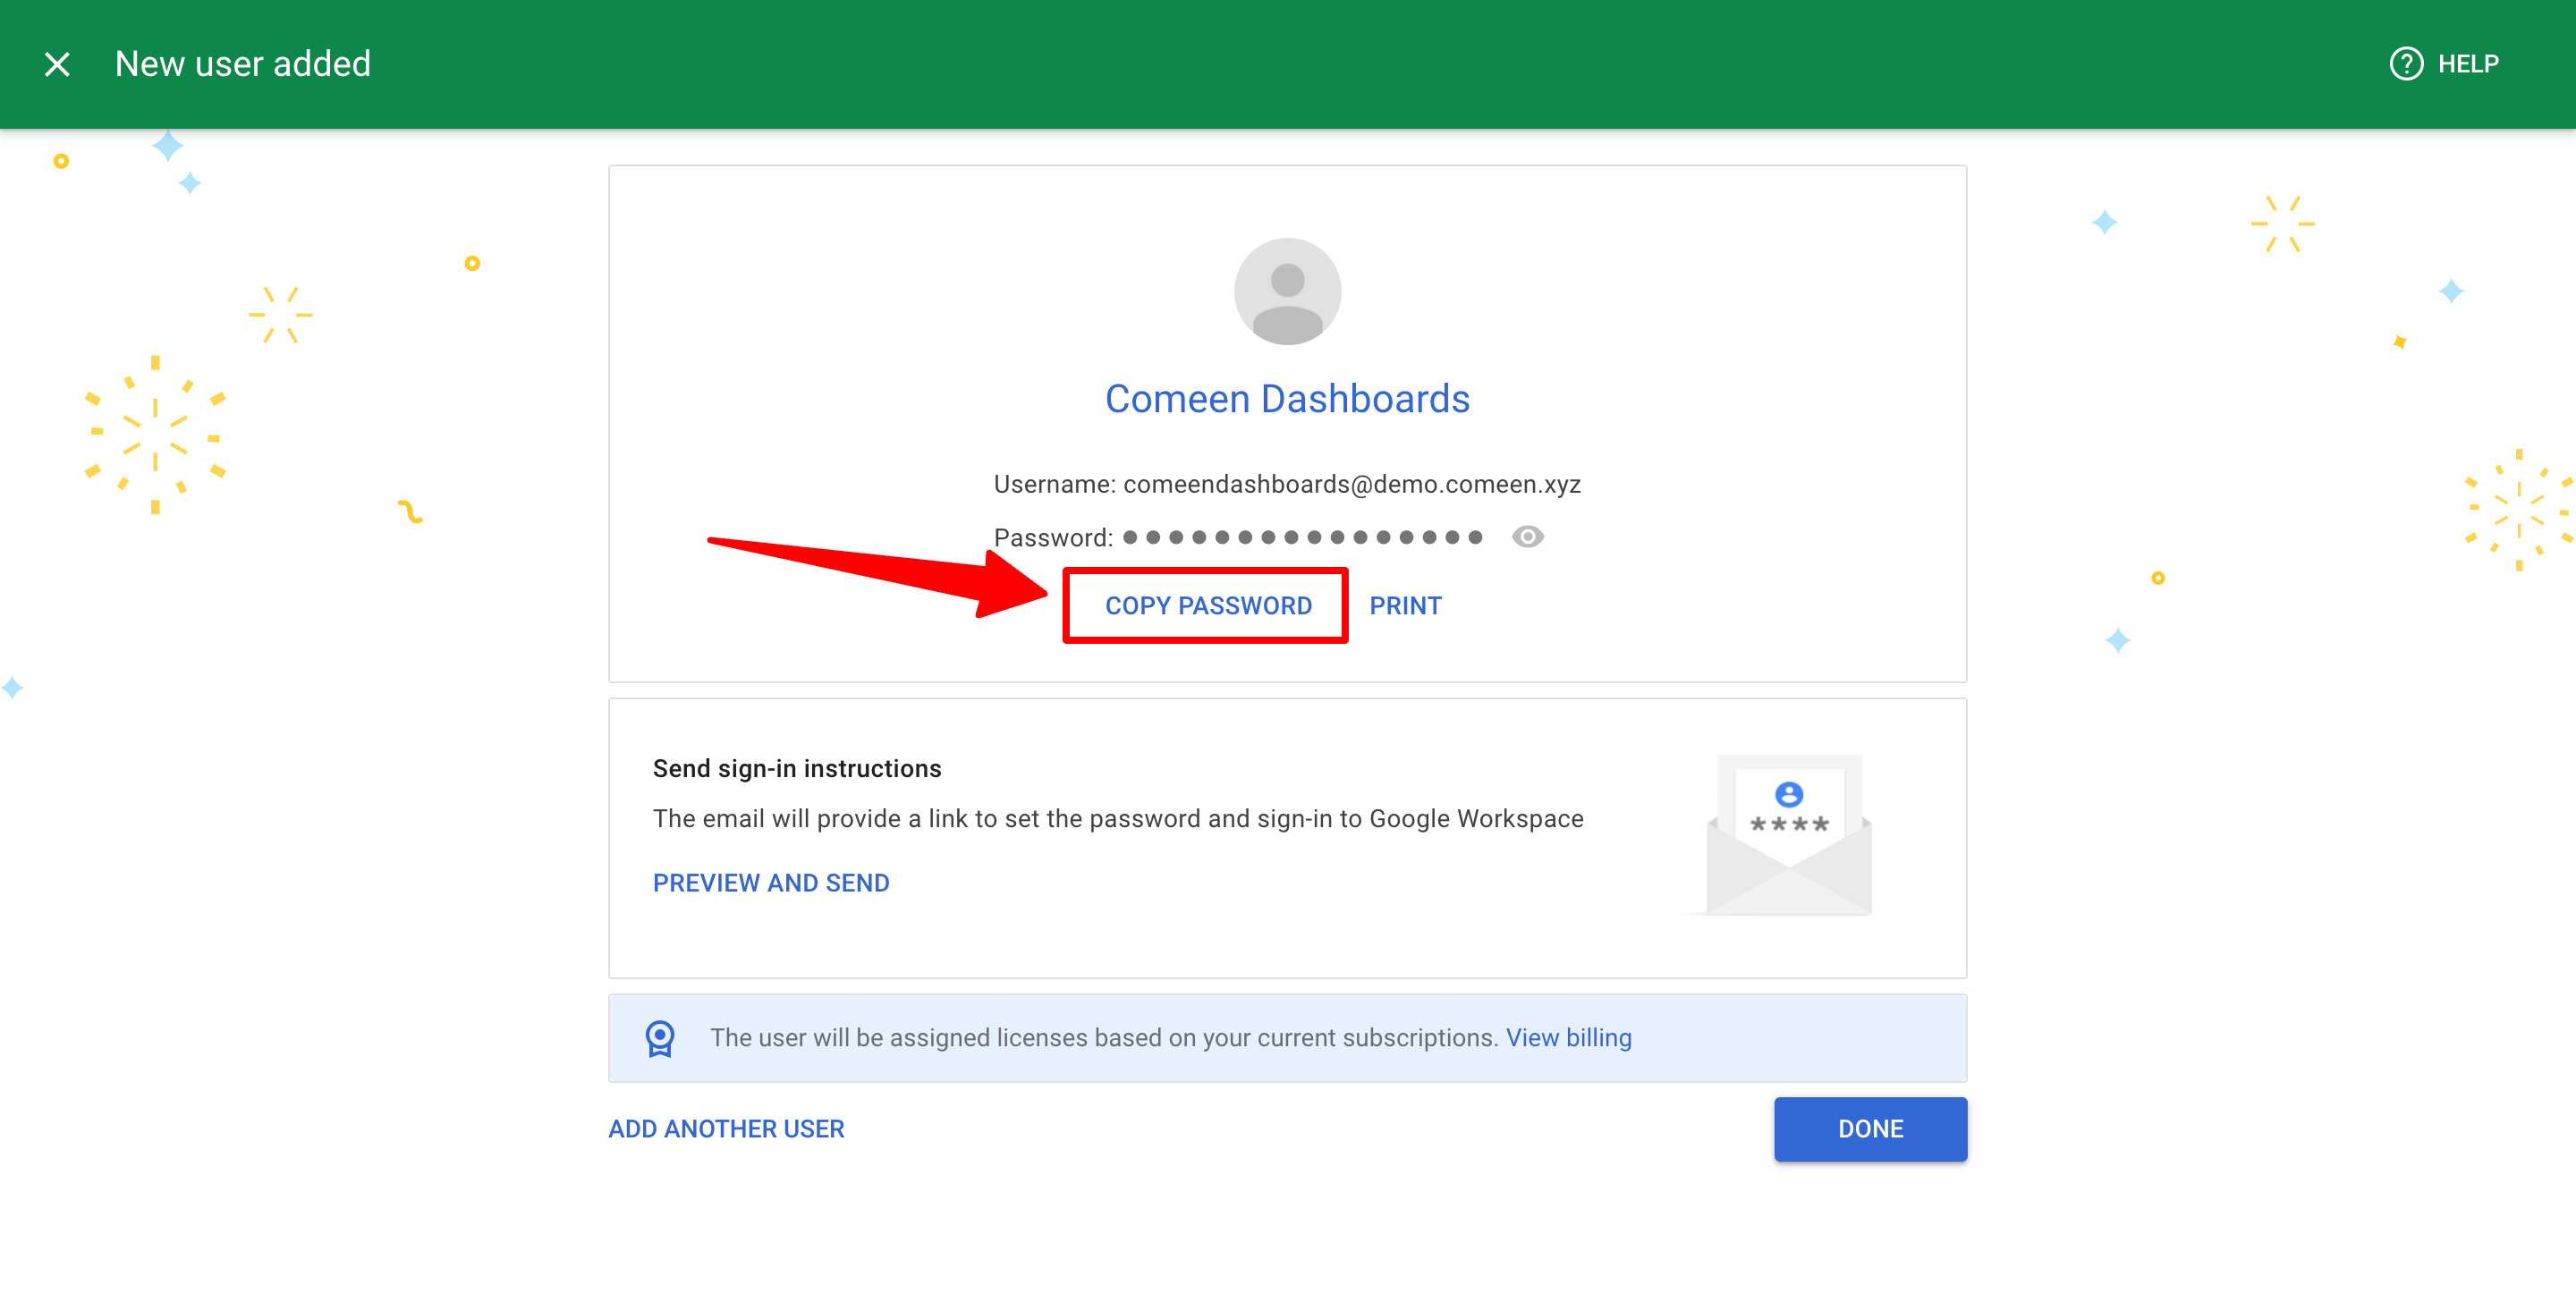The width and height of the screenshot is (2576, 1302).
Task: Click the email link description text
Action: coord(1118,819)
